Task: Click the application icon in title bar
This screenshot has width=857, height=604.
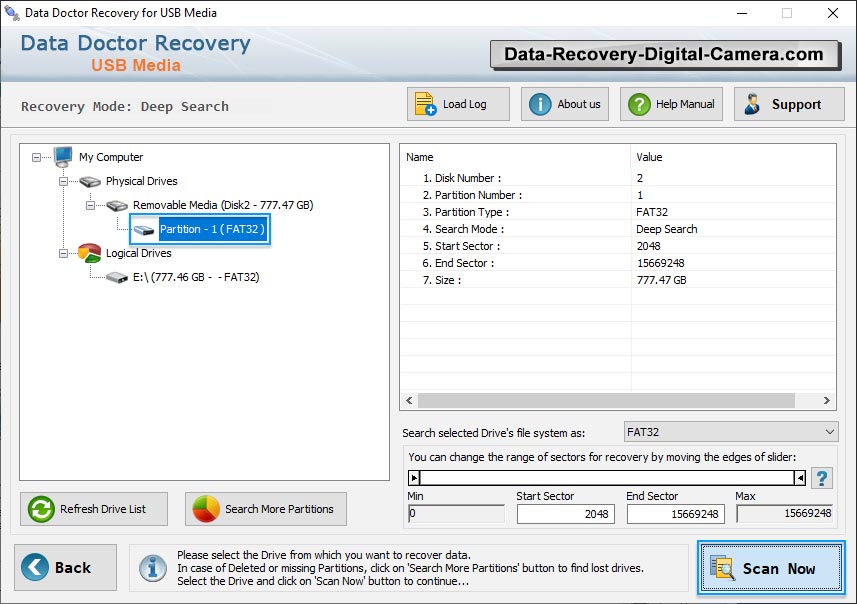Action: point(11,12)
